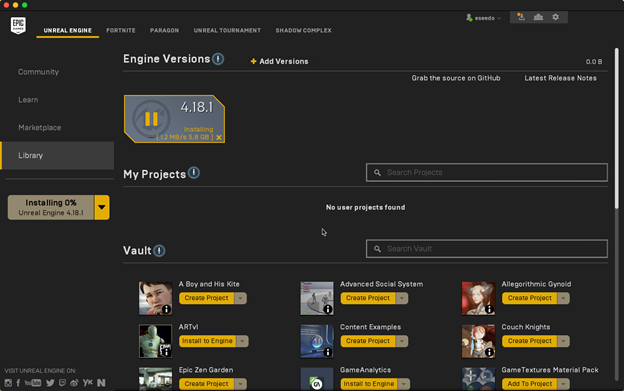Click the Vault info icon
This screenshot has width=624, height=391.
(159, 251)
